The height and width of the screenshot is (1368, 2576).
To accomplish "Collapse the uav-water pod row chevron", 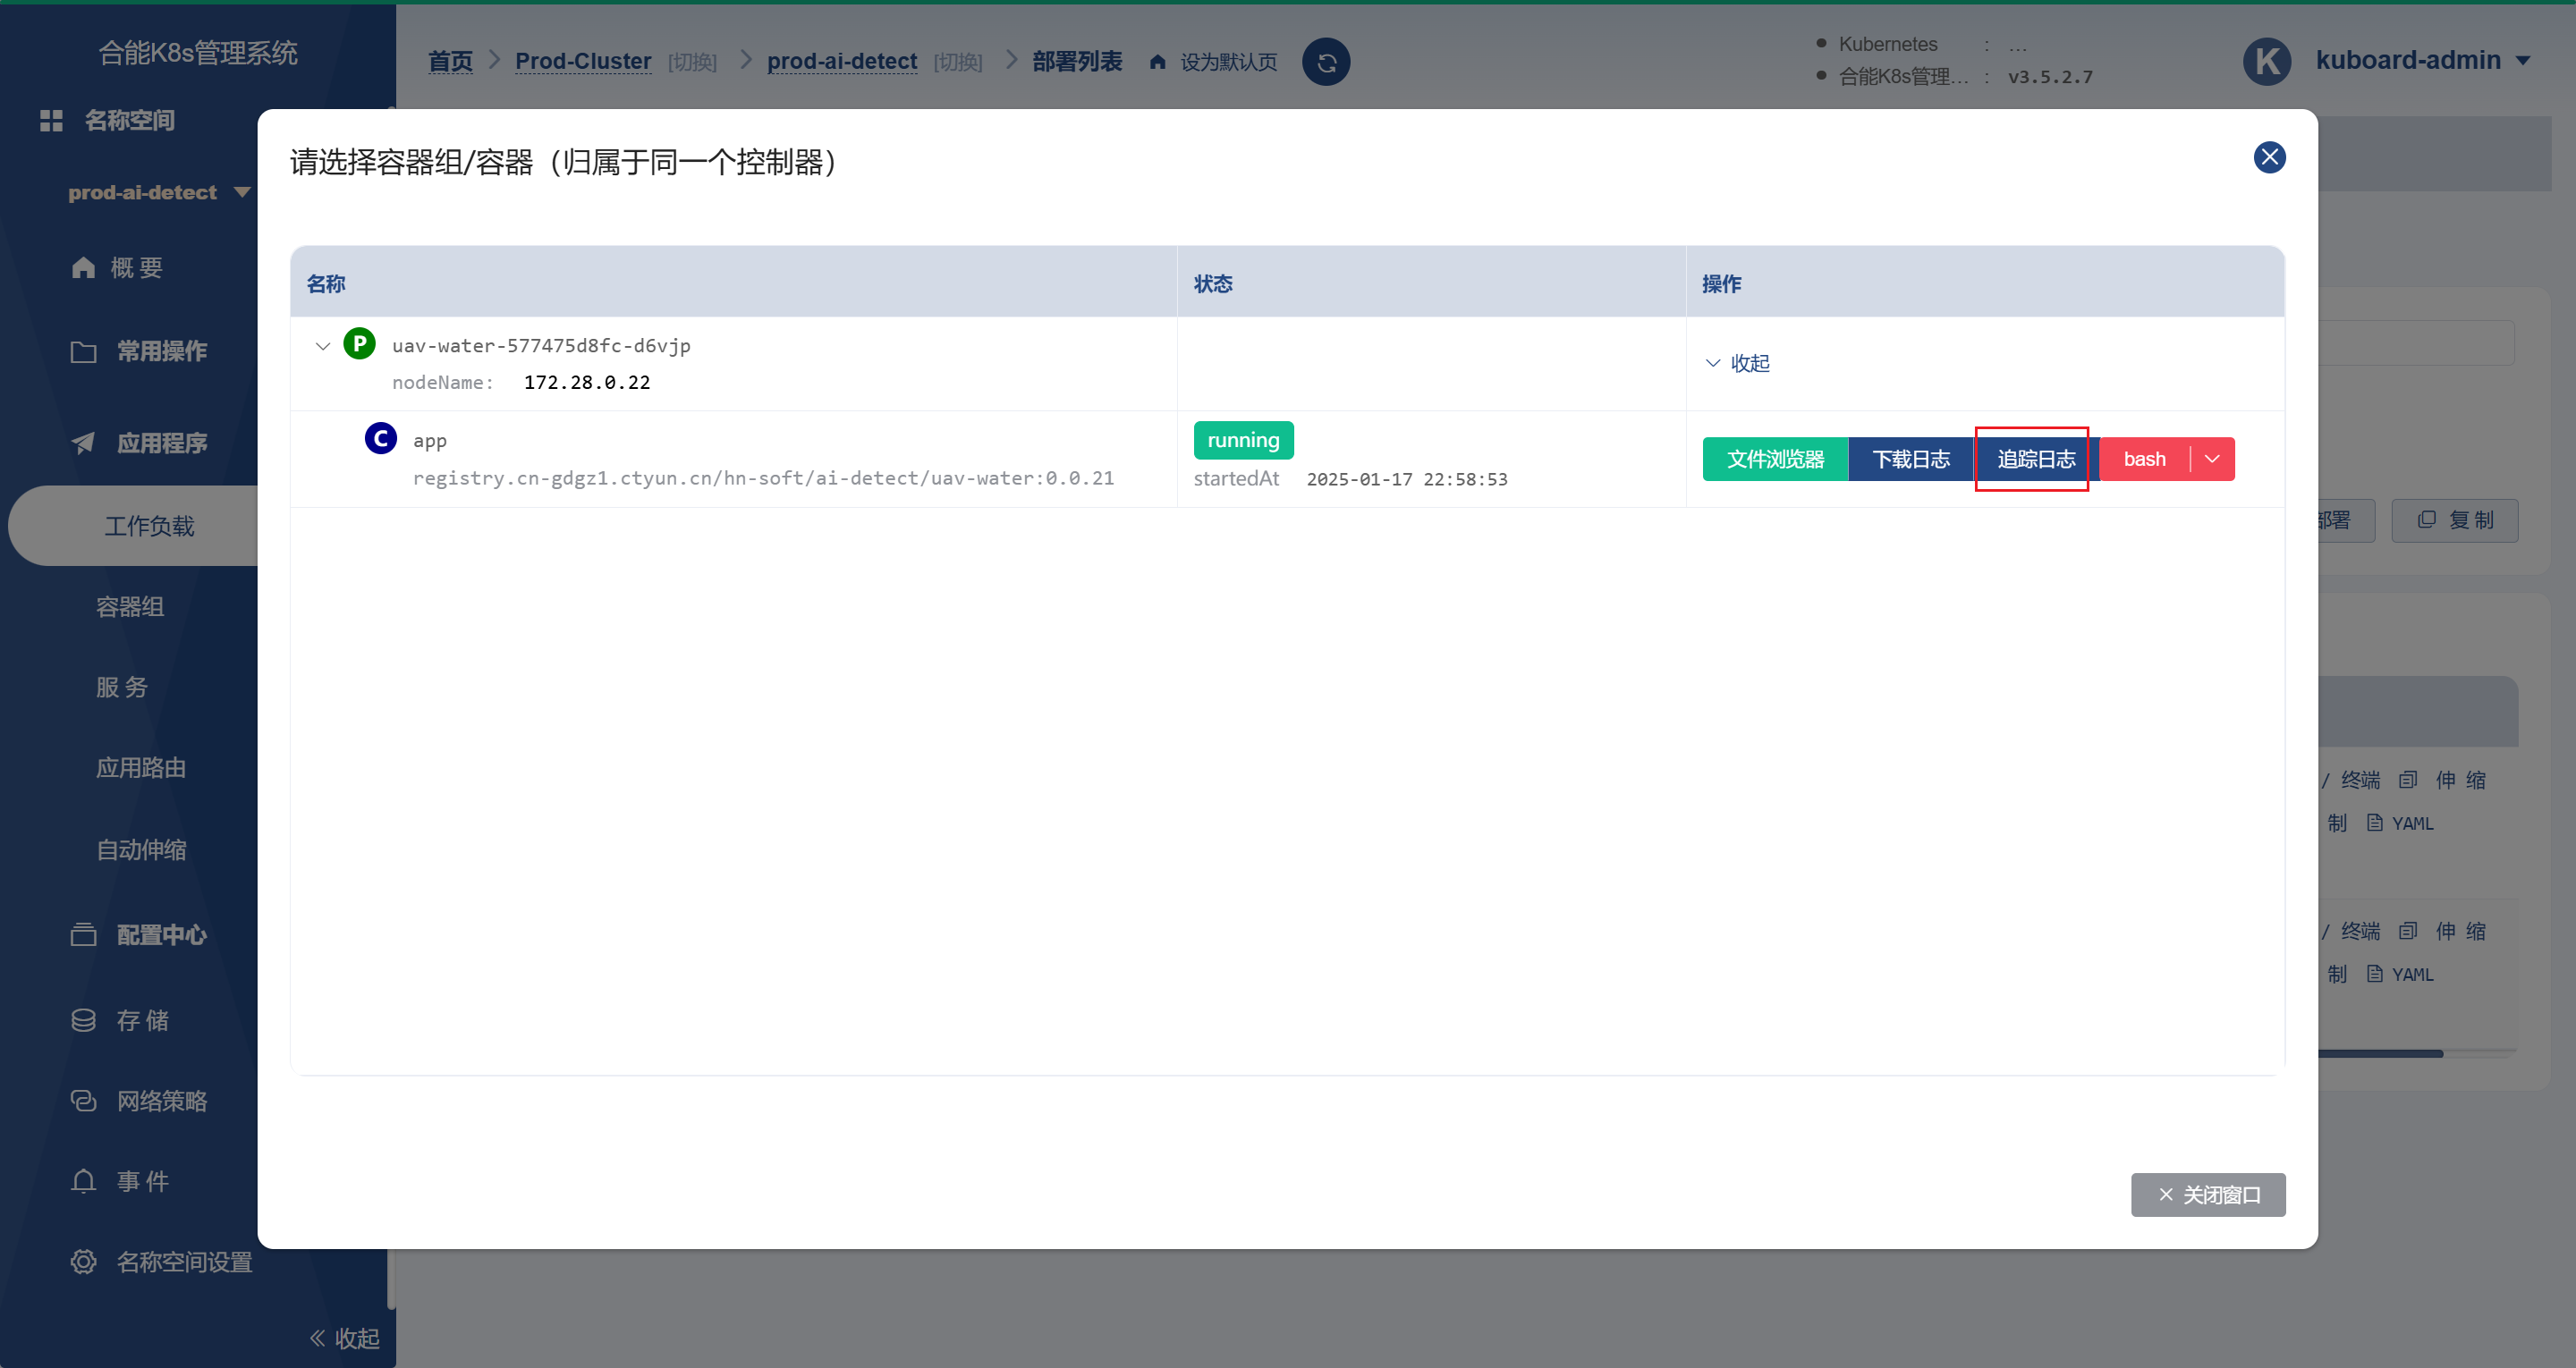I will pos(323,346).
